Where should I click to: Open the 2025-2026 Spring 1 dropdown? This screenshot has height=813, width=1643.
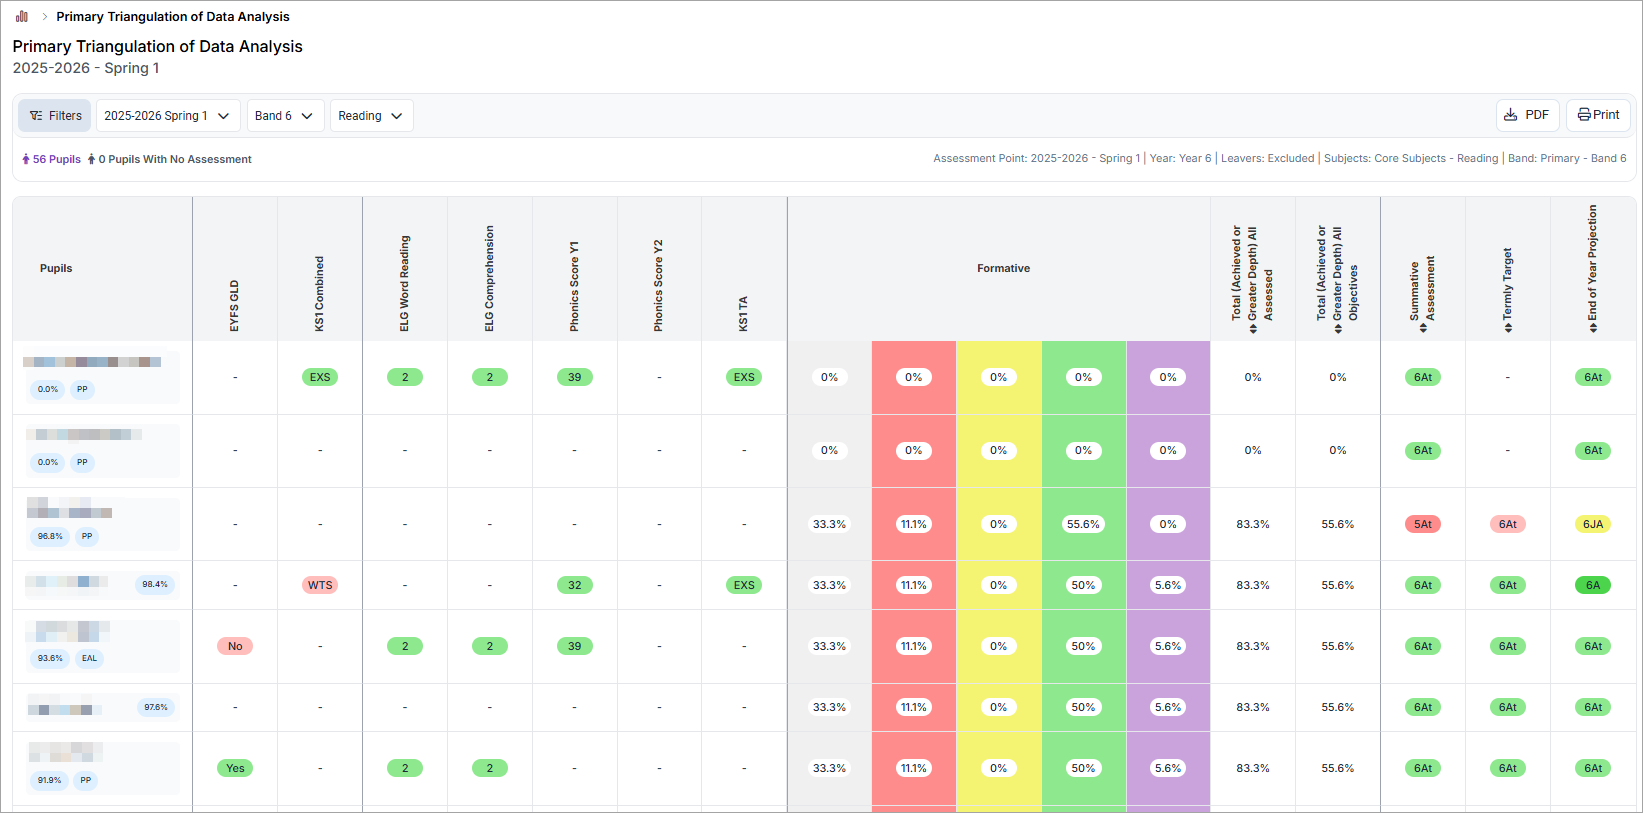coord(168,116)
